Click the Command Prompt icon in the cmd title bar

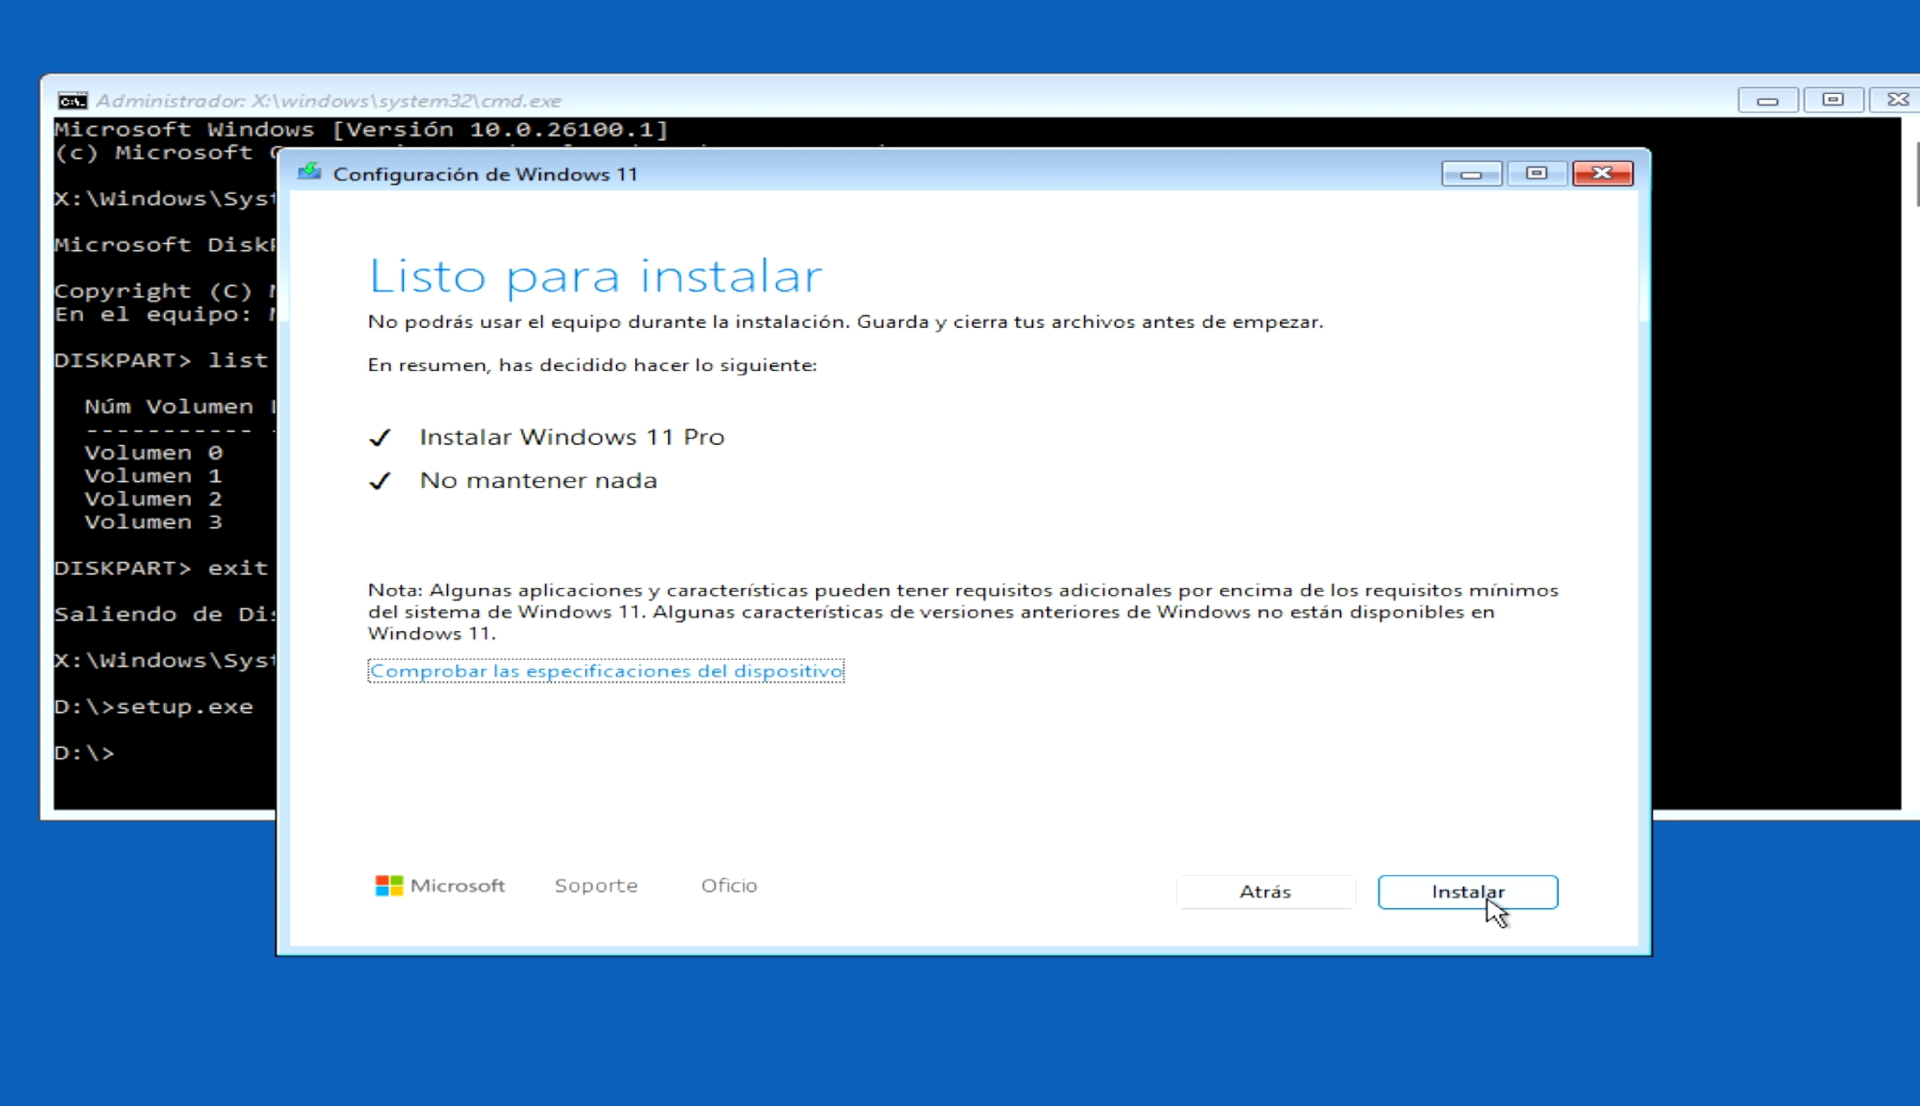(x=72, y=100)
